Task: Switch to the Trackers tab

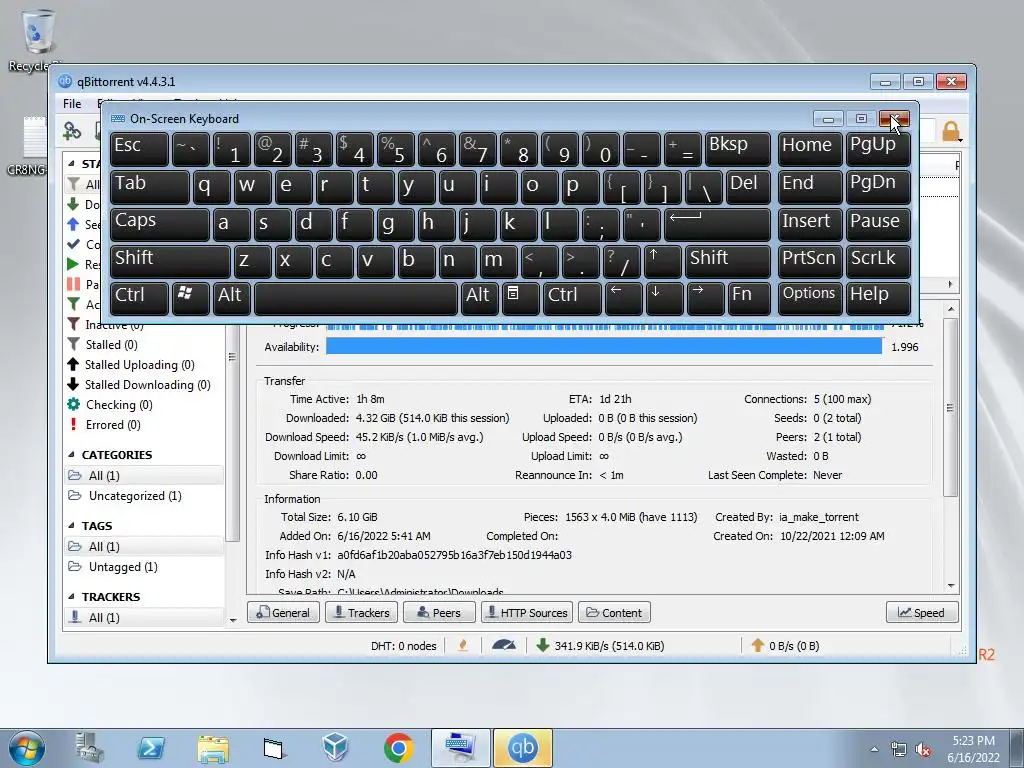Action: (x=361, y=613)
